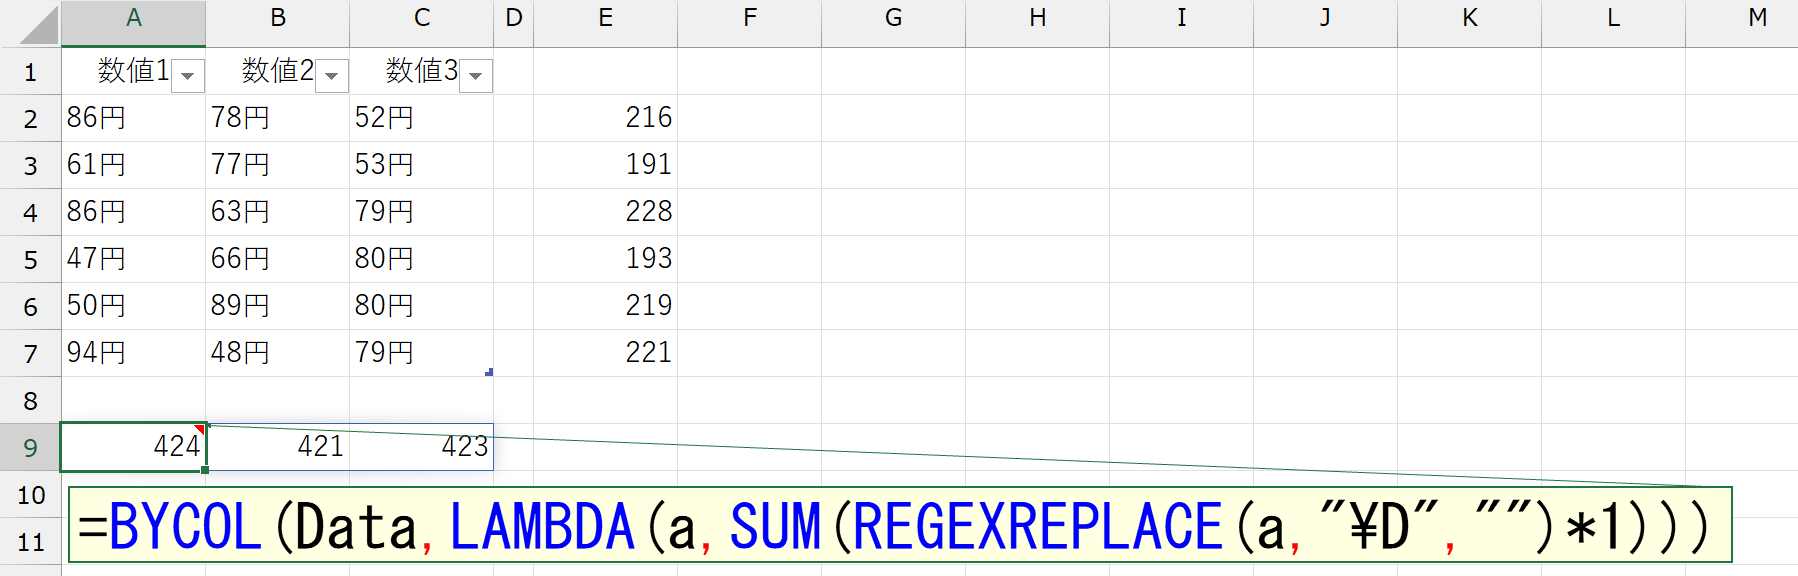Select column M header
Screen dimensions: 1798x576
point(1756,18)
